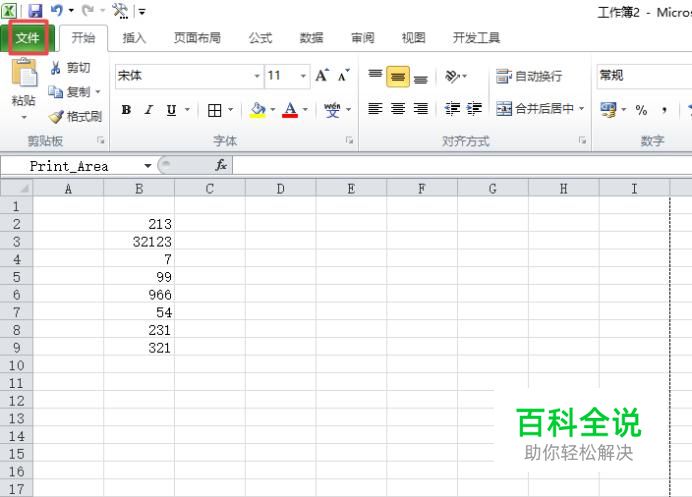
Task: Click the comma style icon
Action: click(x=664, y=110)
